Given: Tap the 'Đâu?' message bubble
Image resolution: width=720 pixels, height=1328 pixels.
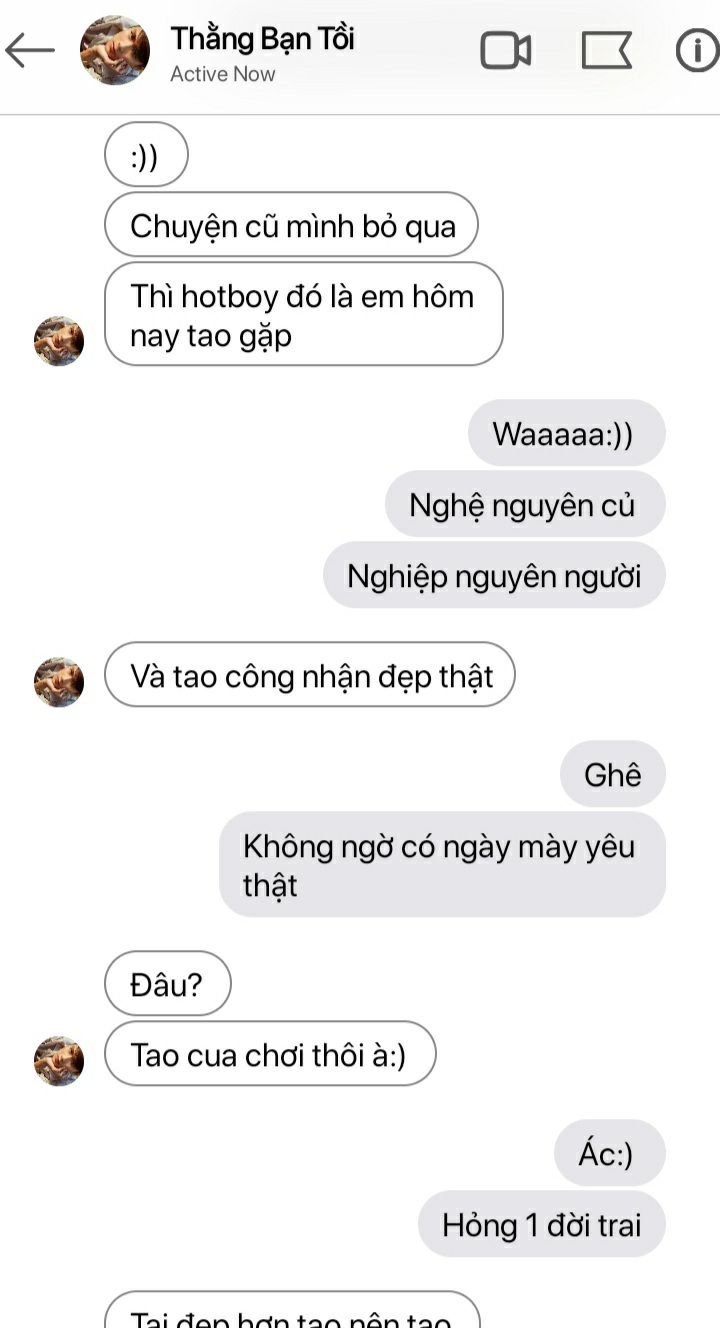Looking at the screenshot, I should (168, 984).
